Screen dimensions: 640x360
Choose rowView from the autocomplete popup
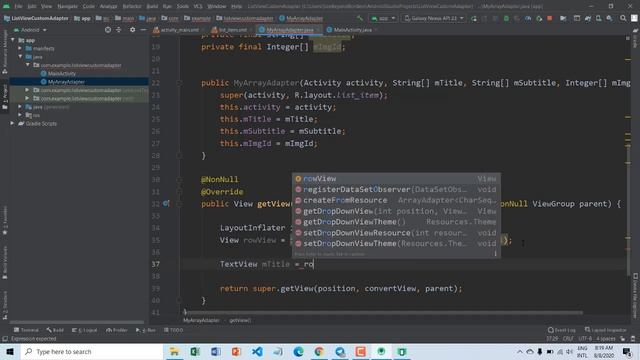pyautogui.click(x=396, y=178)
